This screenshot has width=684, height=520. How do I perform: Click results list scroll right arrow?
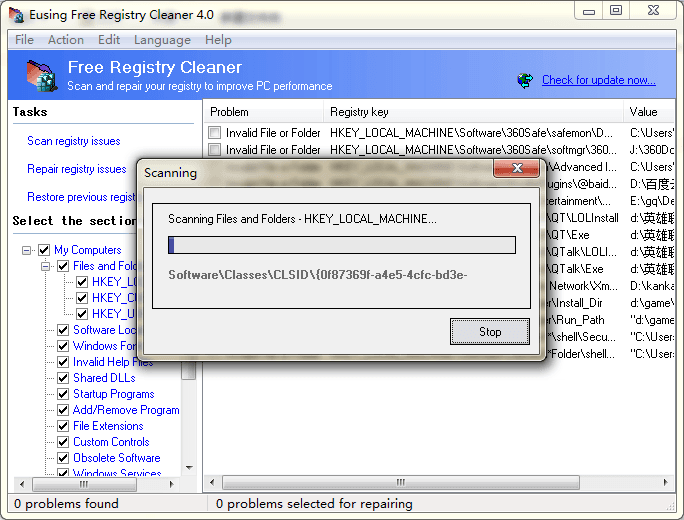(x=665, y=482)
